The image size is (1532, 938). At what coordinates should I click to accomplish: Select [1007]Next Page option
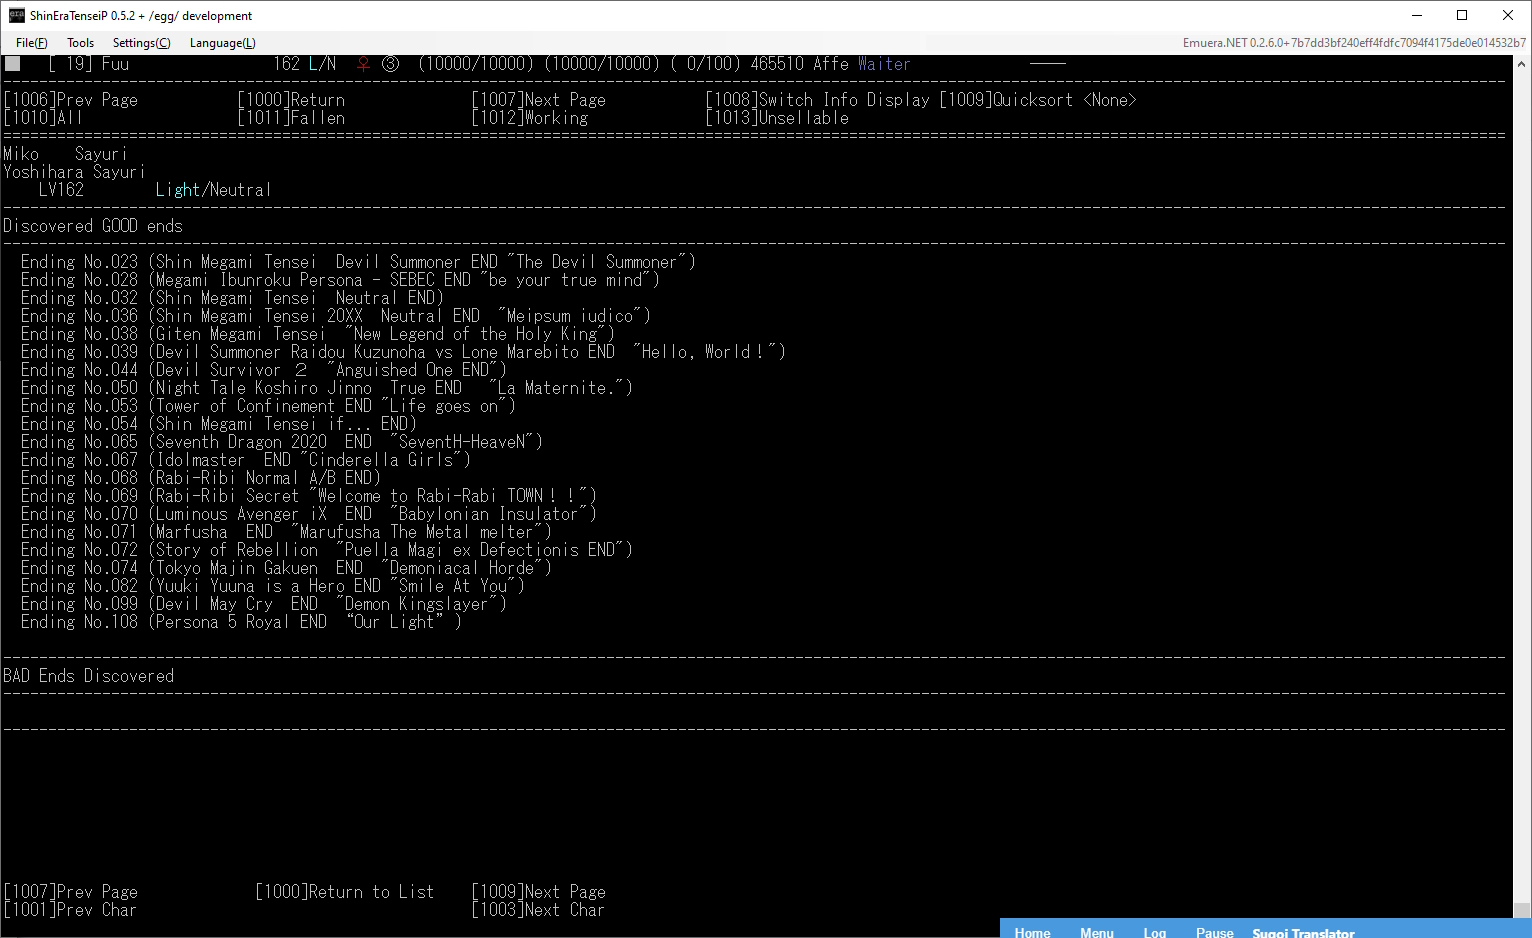click(539, 100)
